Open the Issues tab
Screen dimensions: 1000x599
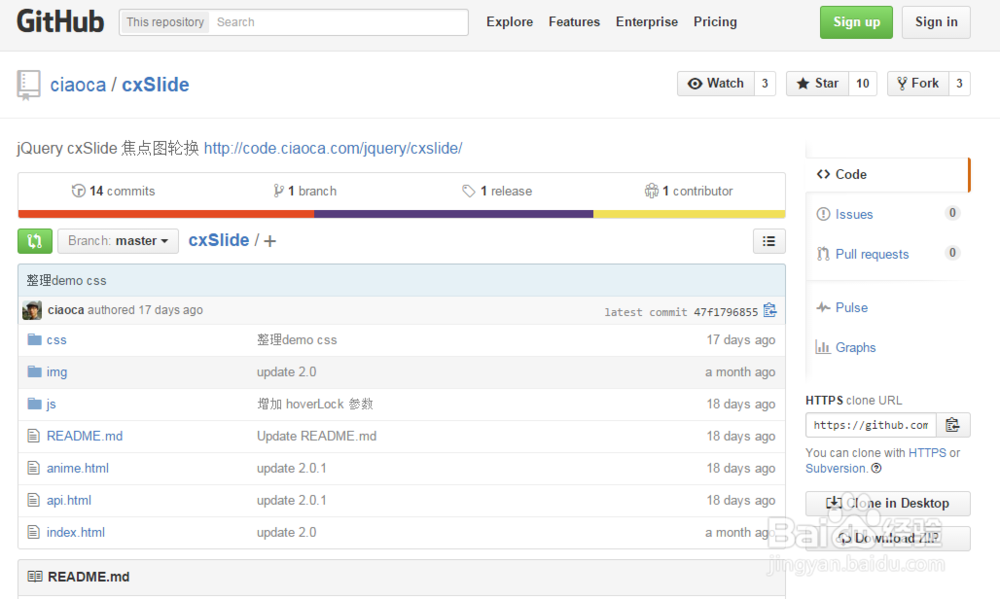click(854, 214)
